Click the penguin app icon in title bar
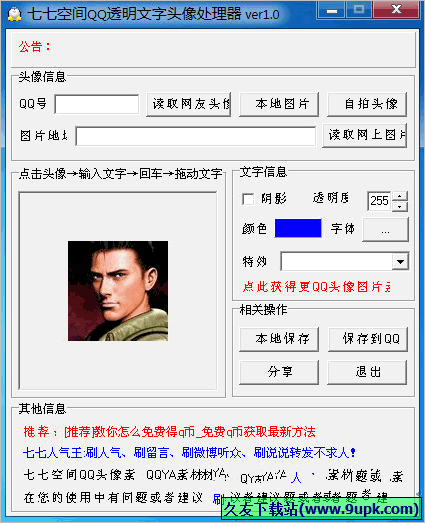This screenshot has height=523, width=425. tap(14, 14)
